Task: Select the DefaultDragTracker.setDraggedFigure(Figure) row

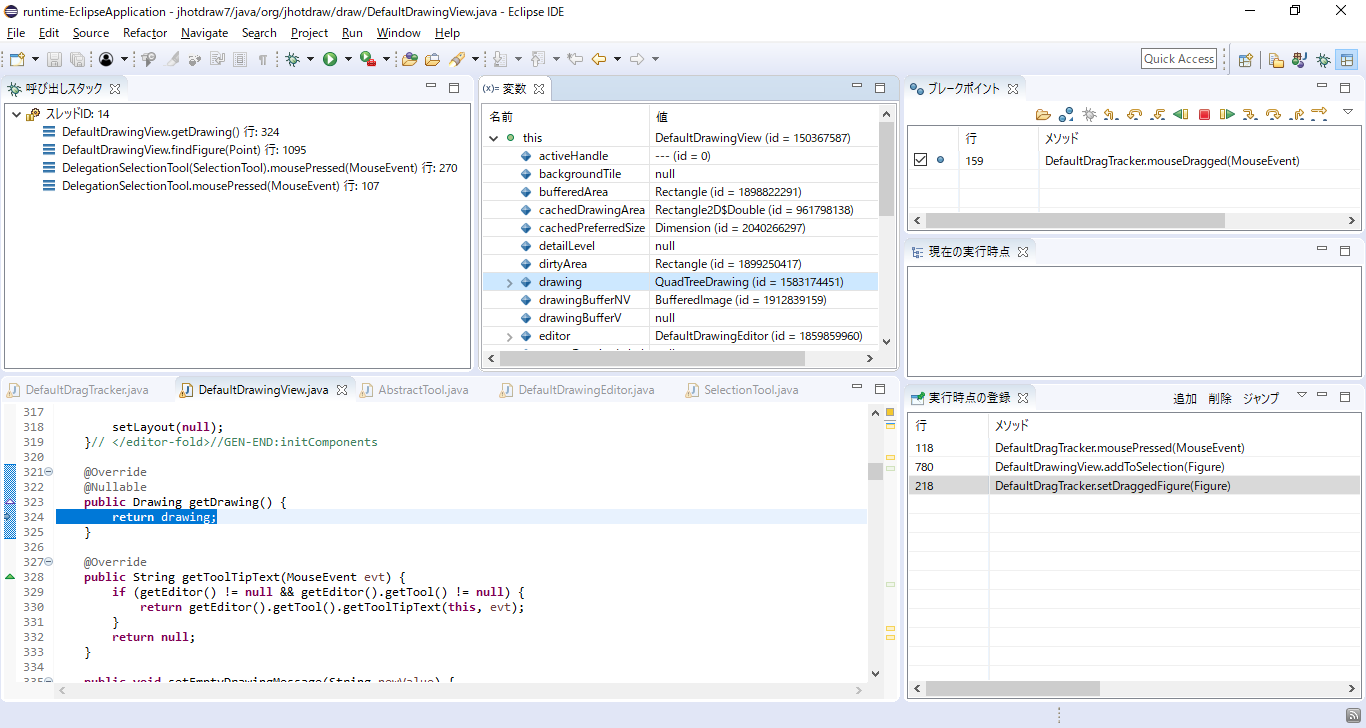Action: click(1134, 486)
